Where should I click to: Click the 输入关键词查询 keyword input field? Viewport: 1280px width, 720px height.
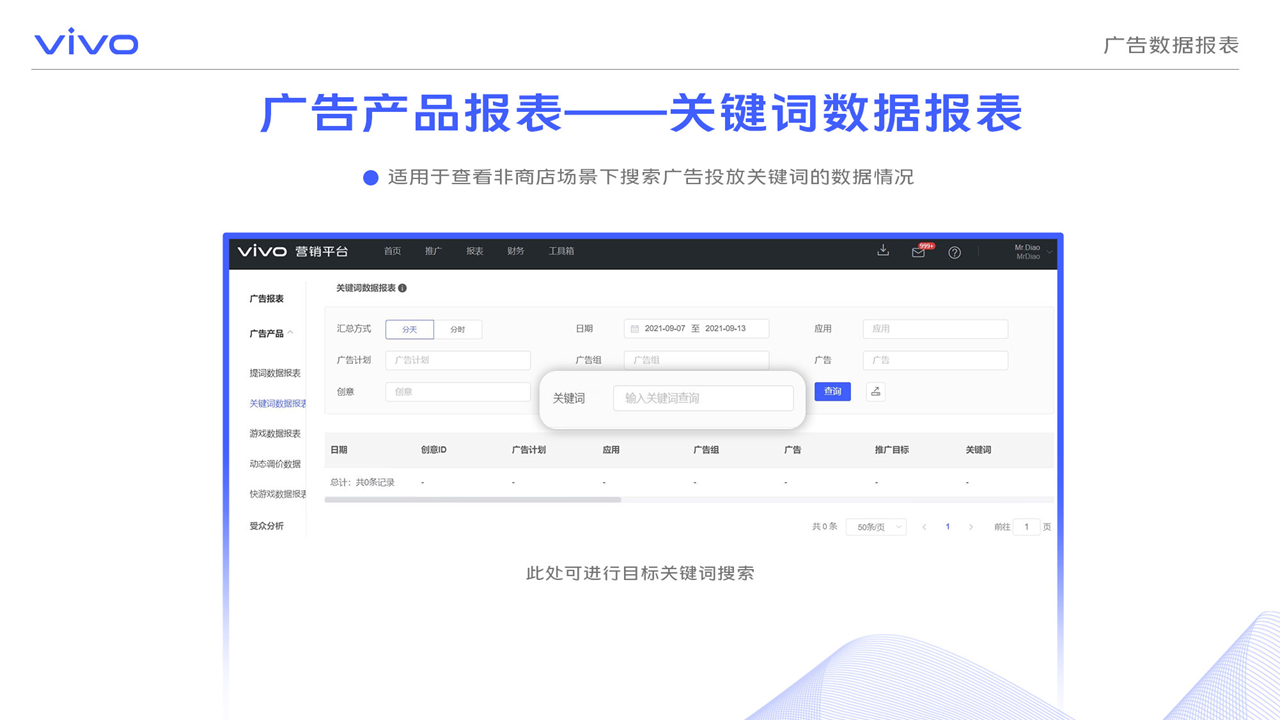703,398
